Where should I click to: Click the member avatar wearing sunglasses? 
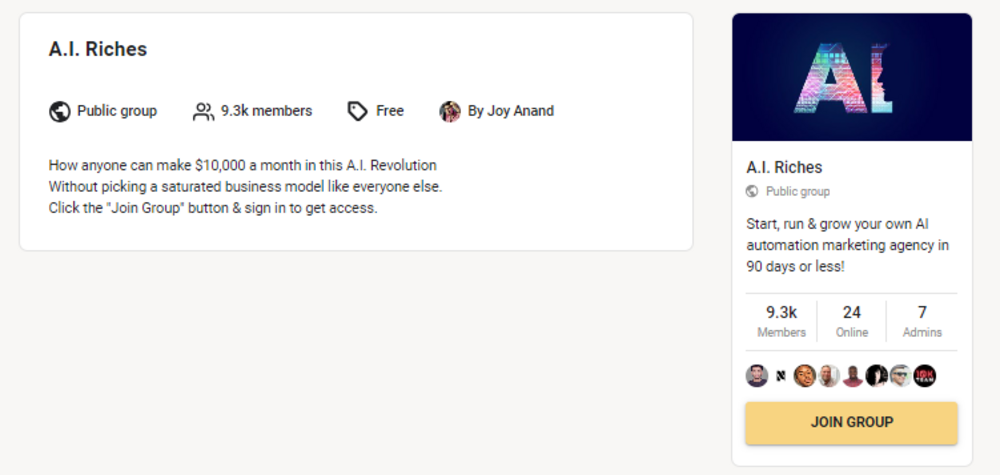click(901, 376)
